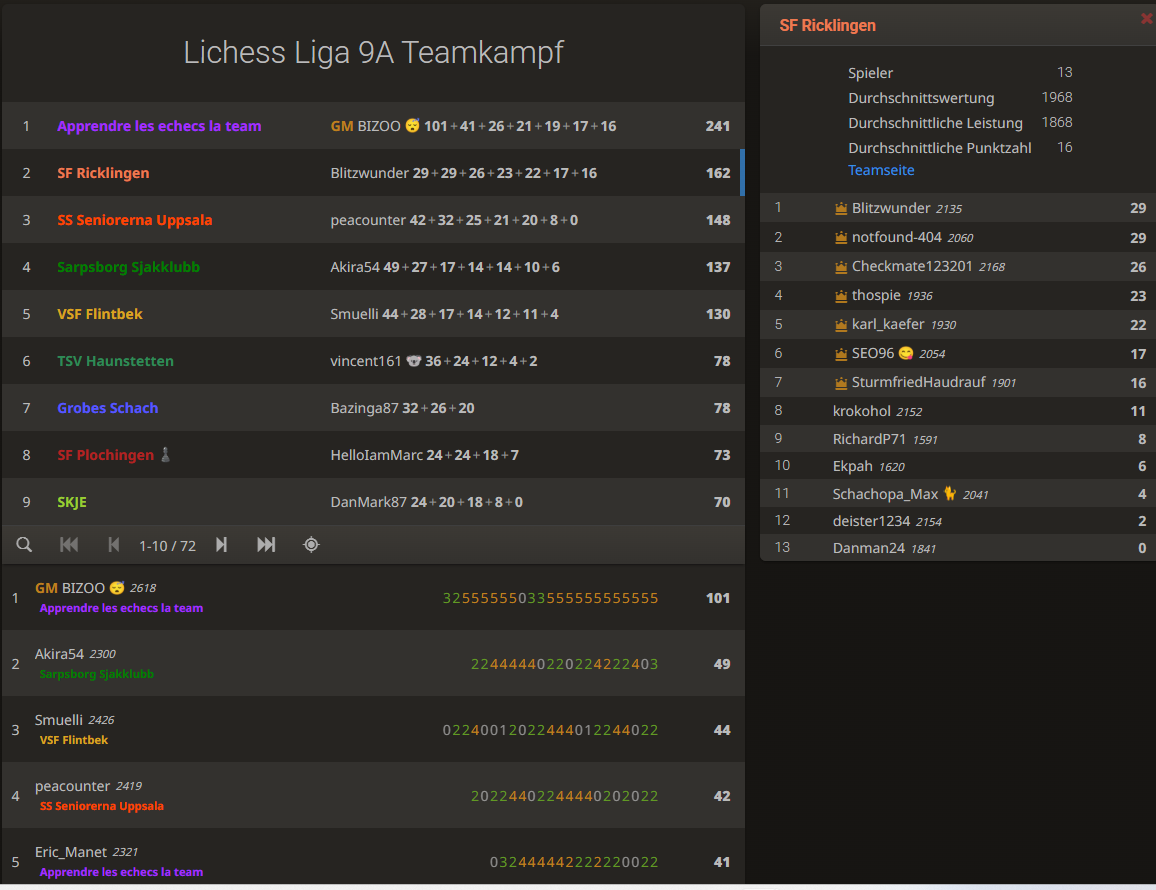Click crown icon beside notfound-404
The height and width of the screenshot is (890, 1156).
[x=840, y=237]
